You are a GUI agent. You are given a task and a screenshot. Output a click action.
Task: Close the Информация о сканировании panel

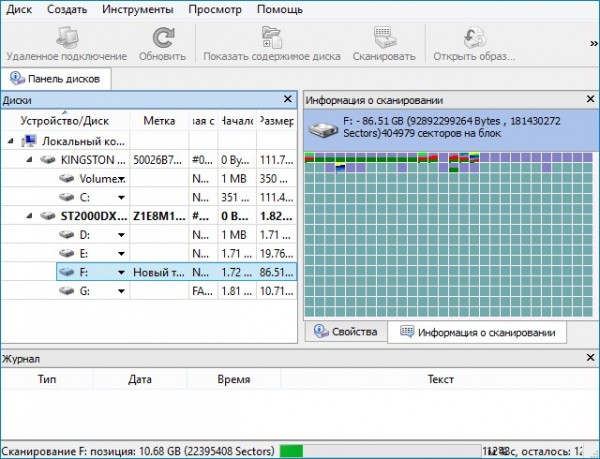pos(590,99)
